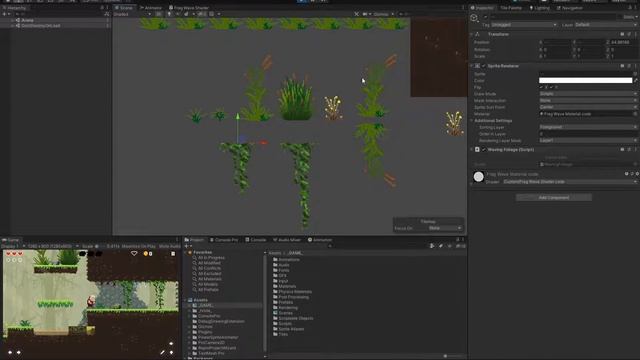Screen dimensions: 640x360
Task: Click Arena scene icon in Hierarchy
Action: coord(18,20)
